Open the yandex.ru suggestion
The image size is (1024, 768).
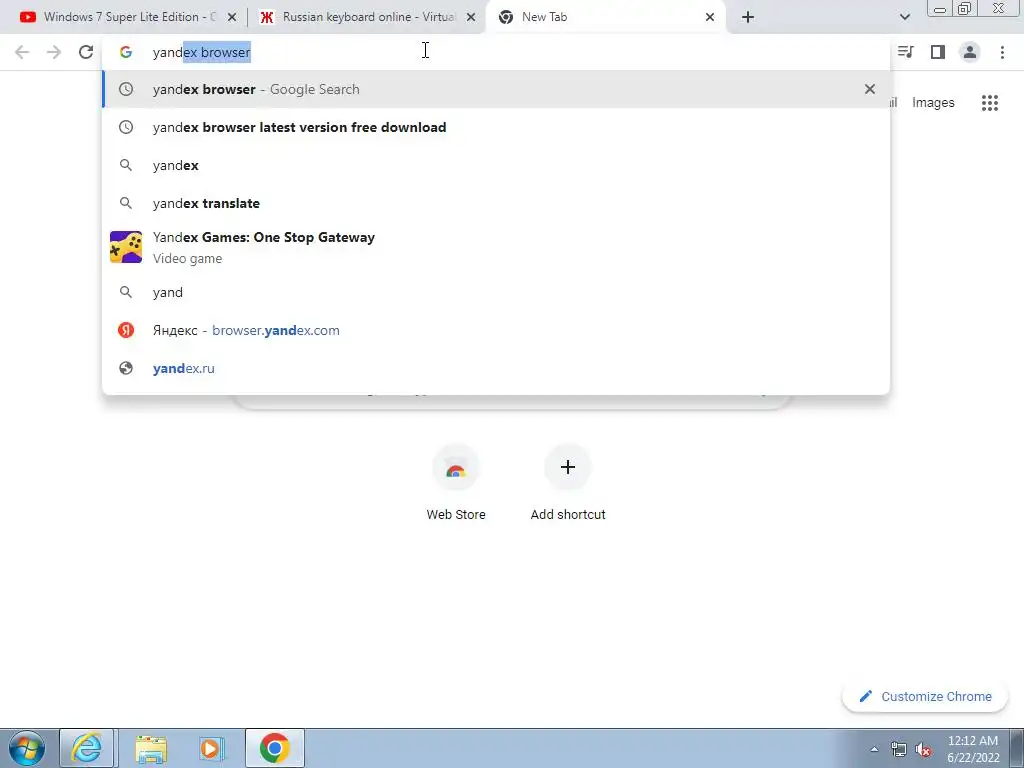click(x=496, y=368)
